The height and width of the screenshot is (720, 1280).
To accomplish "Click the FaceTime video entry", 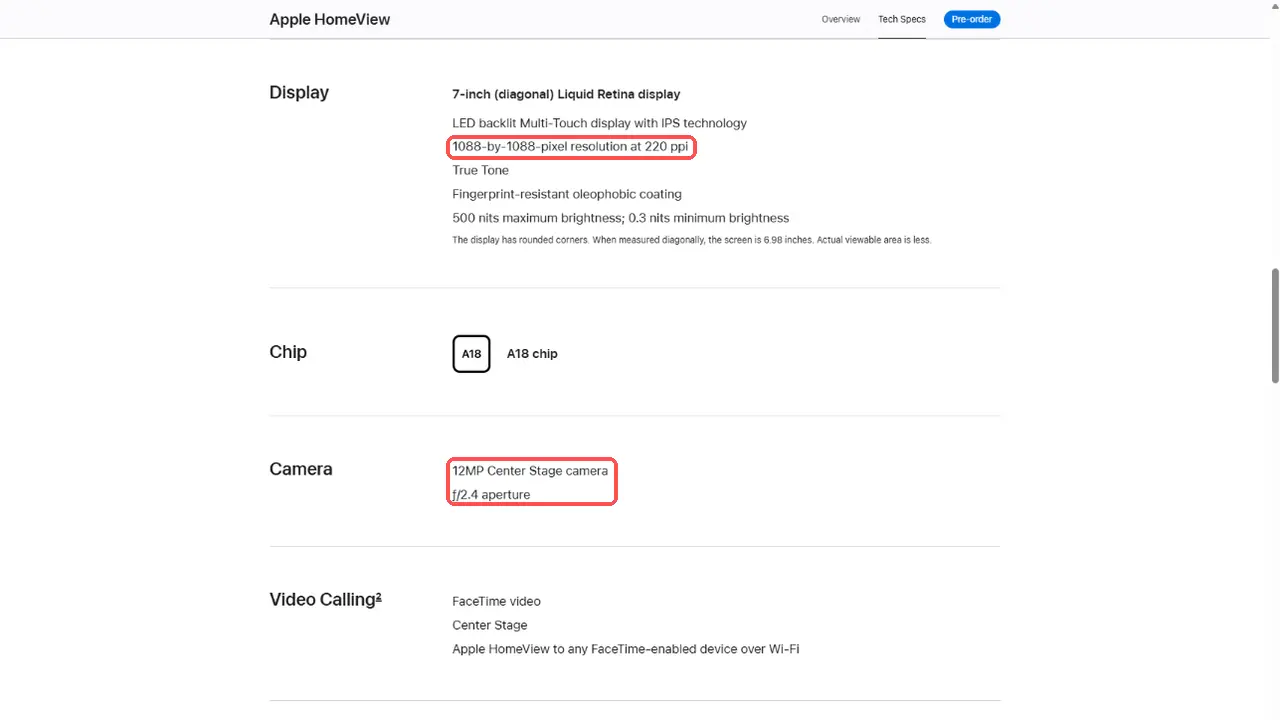I will [x=497, y=602].
